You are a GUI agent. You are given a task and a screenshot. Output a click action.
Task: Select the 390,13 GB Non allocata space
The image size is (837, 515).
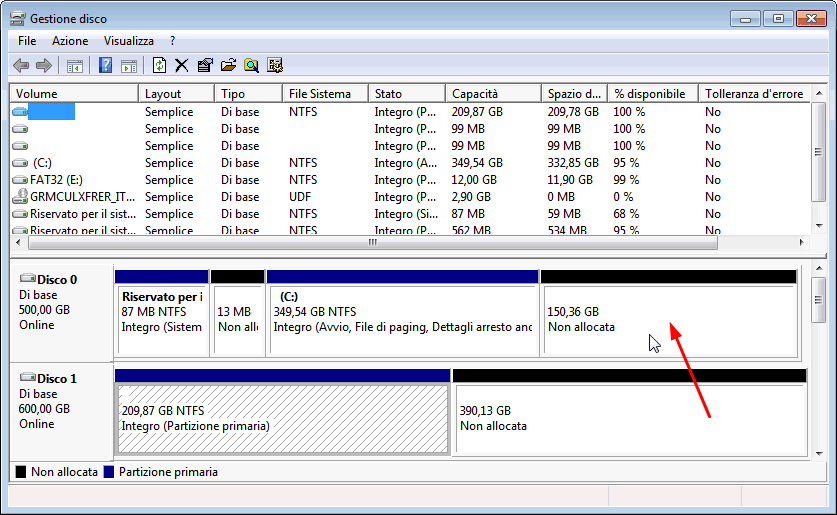(x=629, y=411)
